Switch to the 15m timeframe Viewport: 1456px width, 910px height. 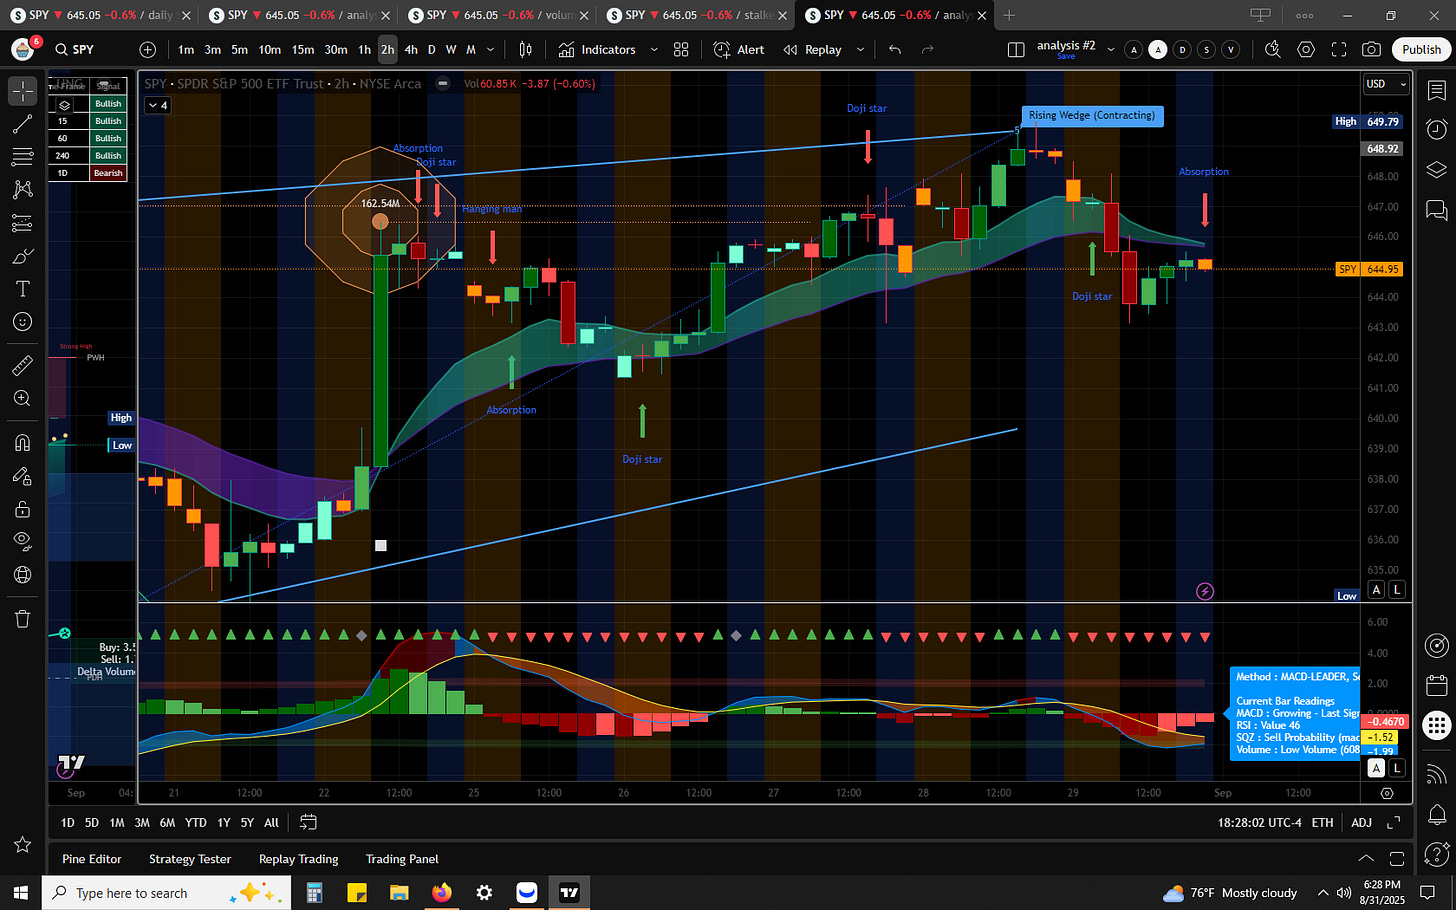(x=303, y=49)
